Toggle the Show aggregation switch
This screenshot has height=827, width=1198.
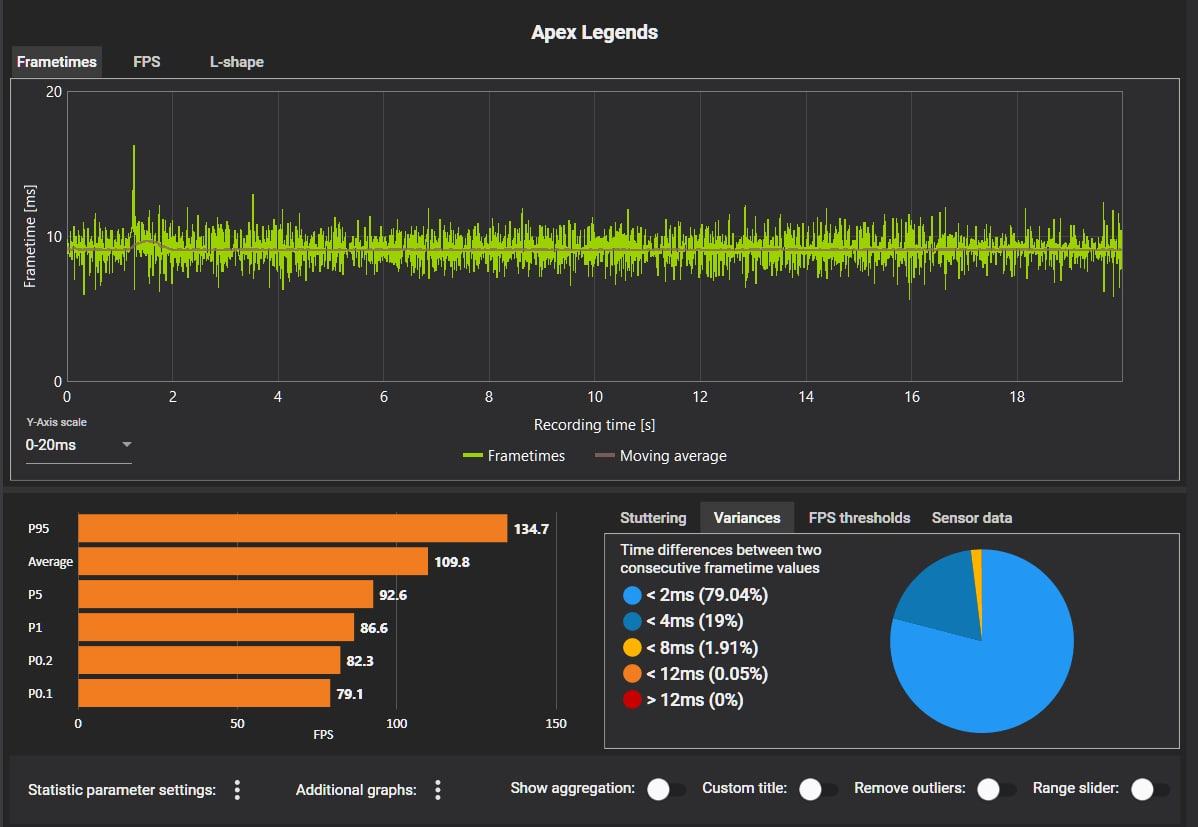pyautogui.click(x=666, y=789)
